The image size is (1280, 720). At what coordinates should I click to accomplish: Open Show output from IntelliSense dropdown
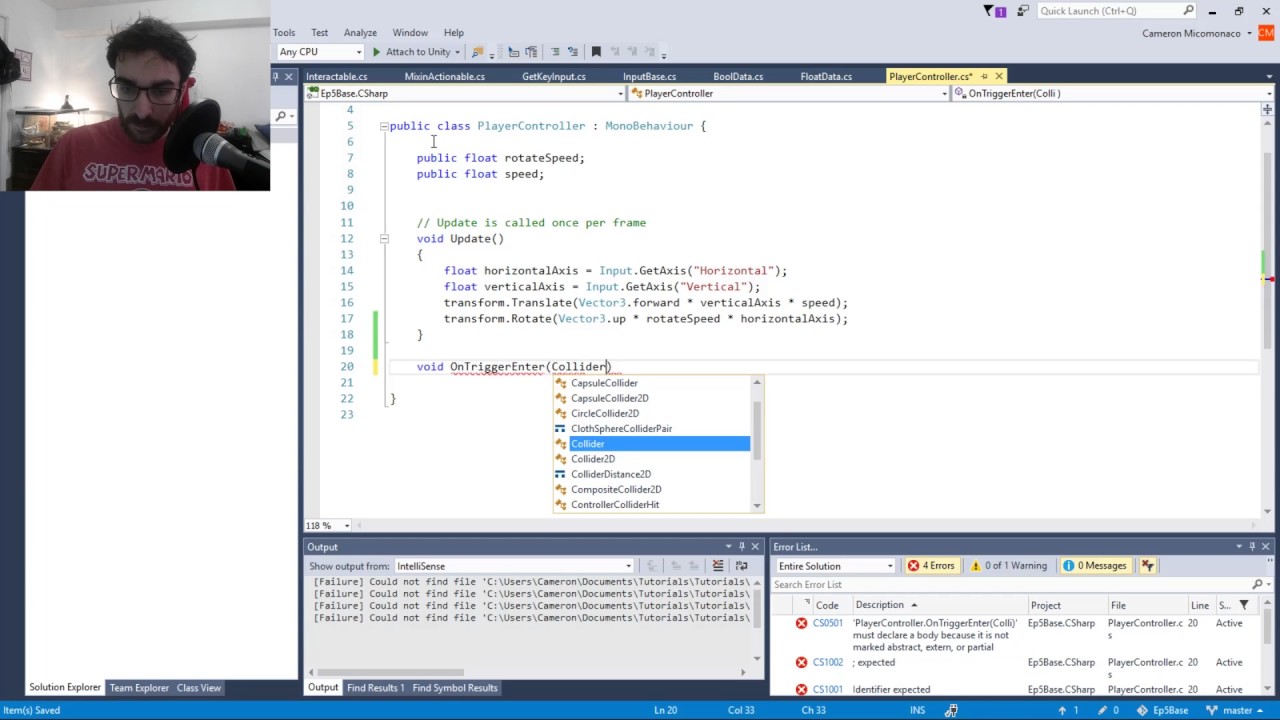[x=514, y=566]
